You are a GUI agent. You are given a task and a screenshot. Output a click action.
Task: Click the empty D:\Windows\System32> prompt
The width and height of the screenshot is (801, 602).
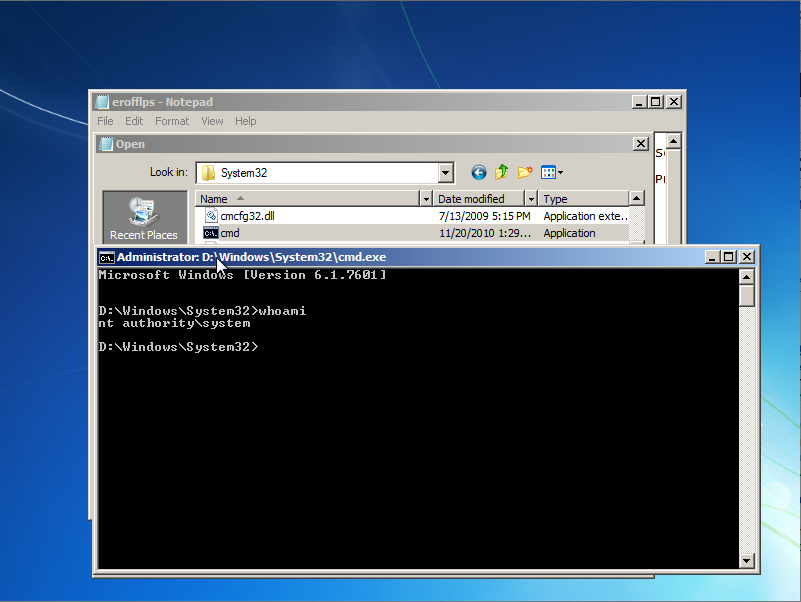tap(179, 347)
